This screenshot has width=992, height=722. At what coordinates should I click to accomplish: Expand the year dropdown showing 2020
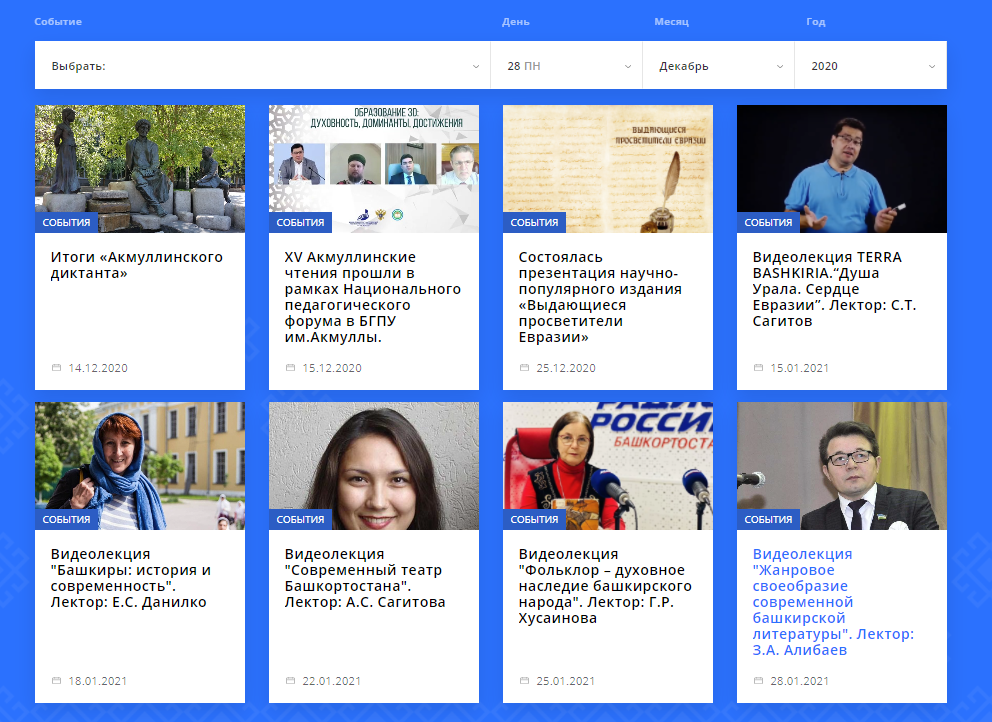(x=871, y=66)
